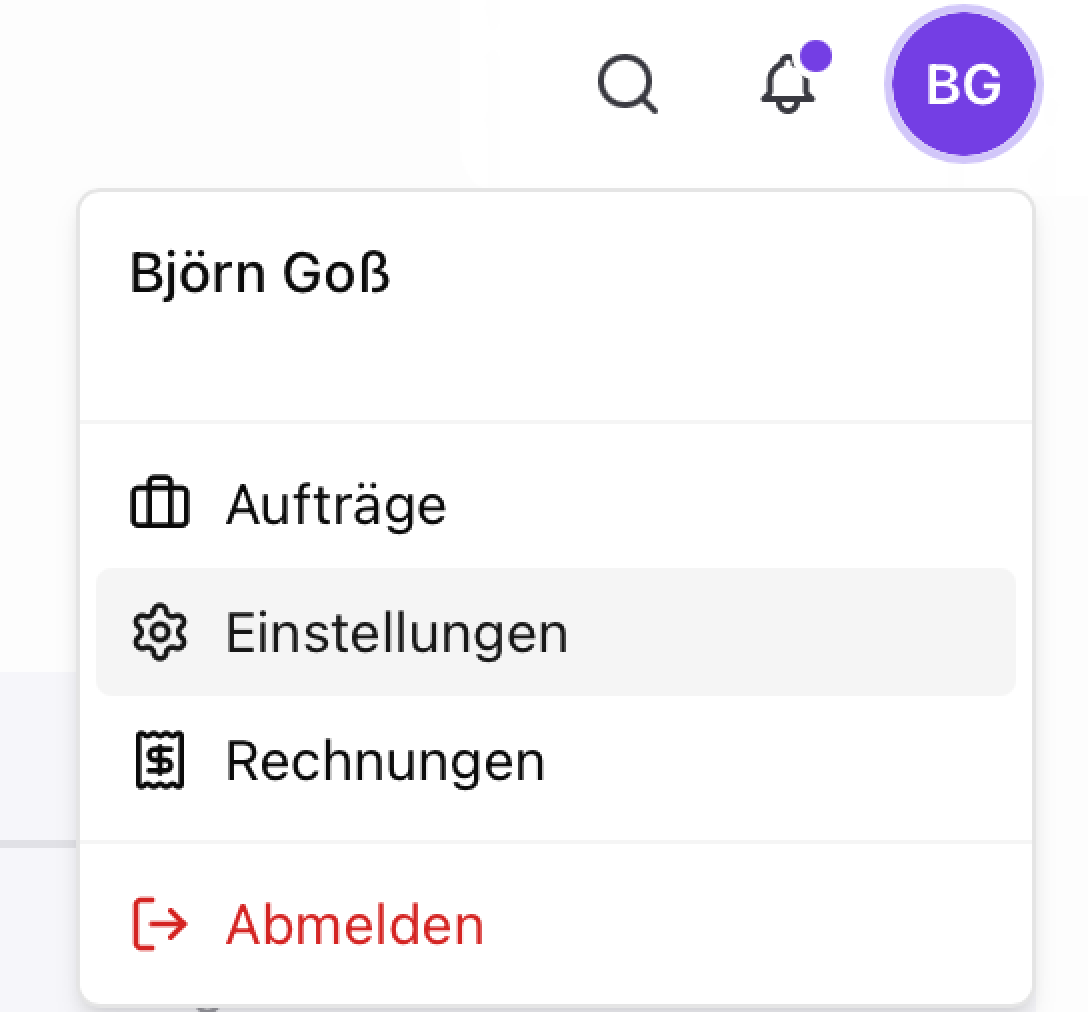This screenshot has height=1012, width=1088.
Task: Click the Aufträge text label
Action: tap(337, 506)
